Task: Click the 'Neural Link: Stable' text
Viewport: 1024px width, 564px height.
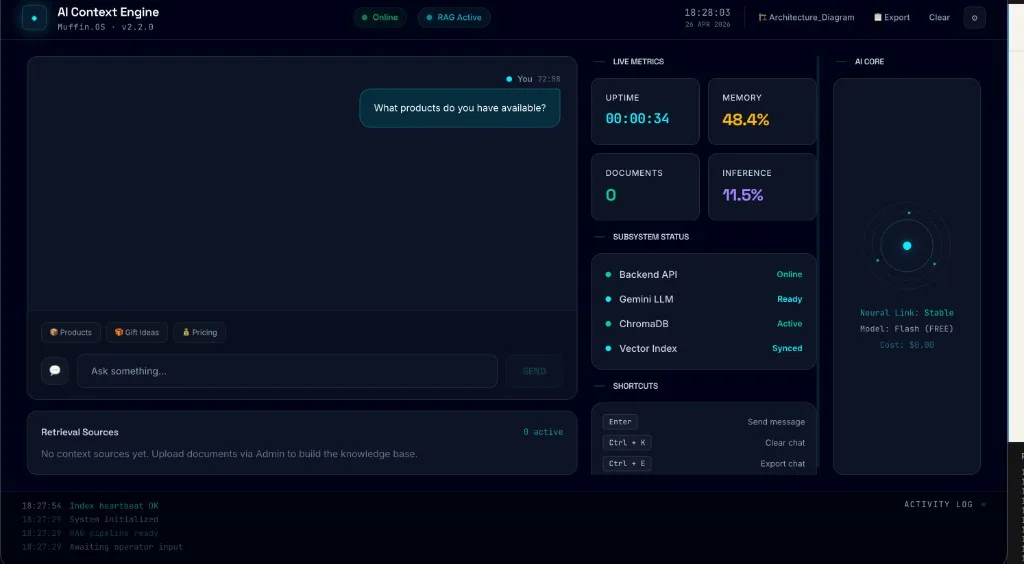Action: tap(906, 313)
